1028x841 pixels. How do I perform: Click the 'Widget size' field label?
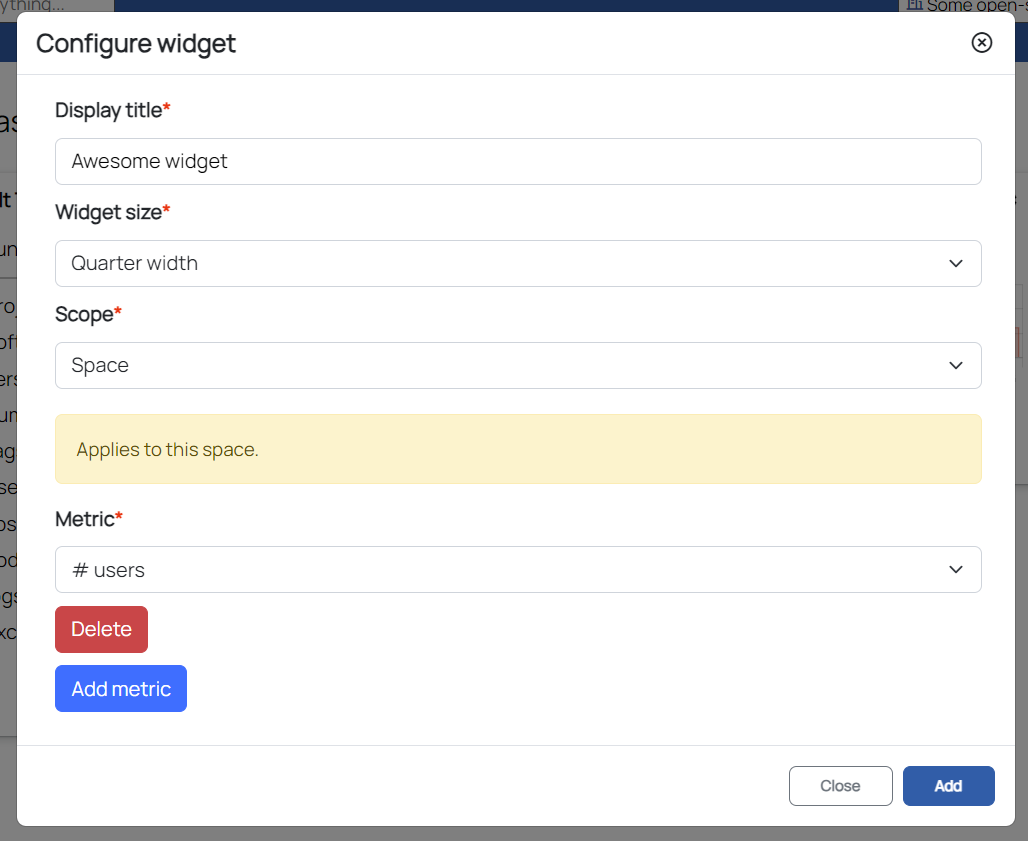coord(109,212)
